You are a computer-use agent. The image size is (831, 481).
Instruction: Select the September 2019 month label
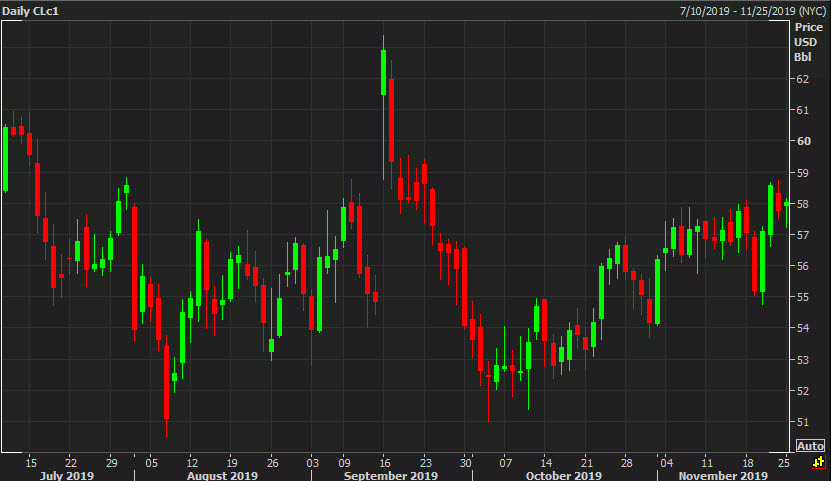tap(390, 475)
